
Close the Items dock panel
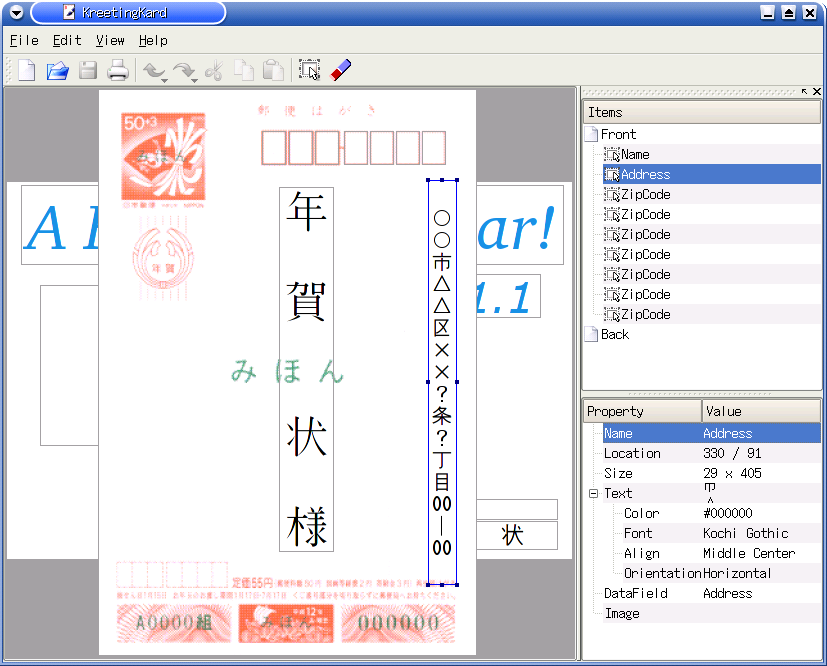(817, 92)
